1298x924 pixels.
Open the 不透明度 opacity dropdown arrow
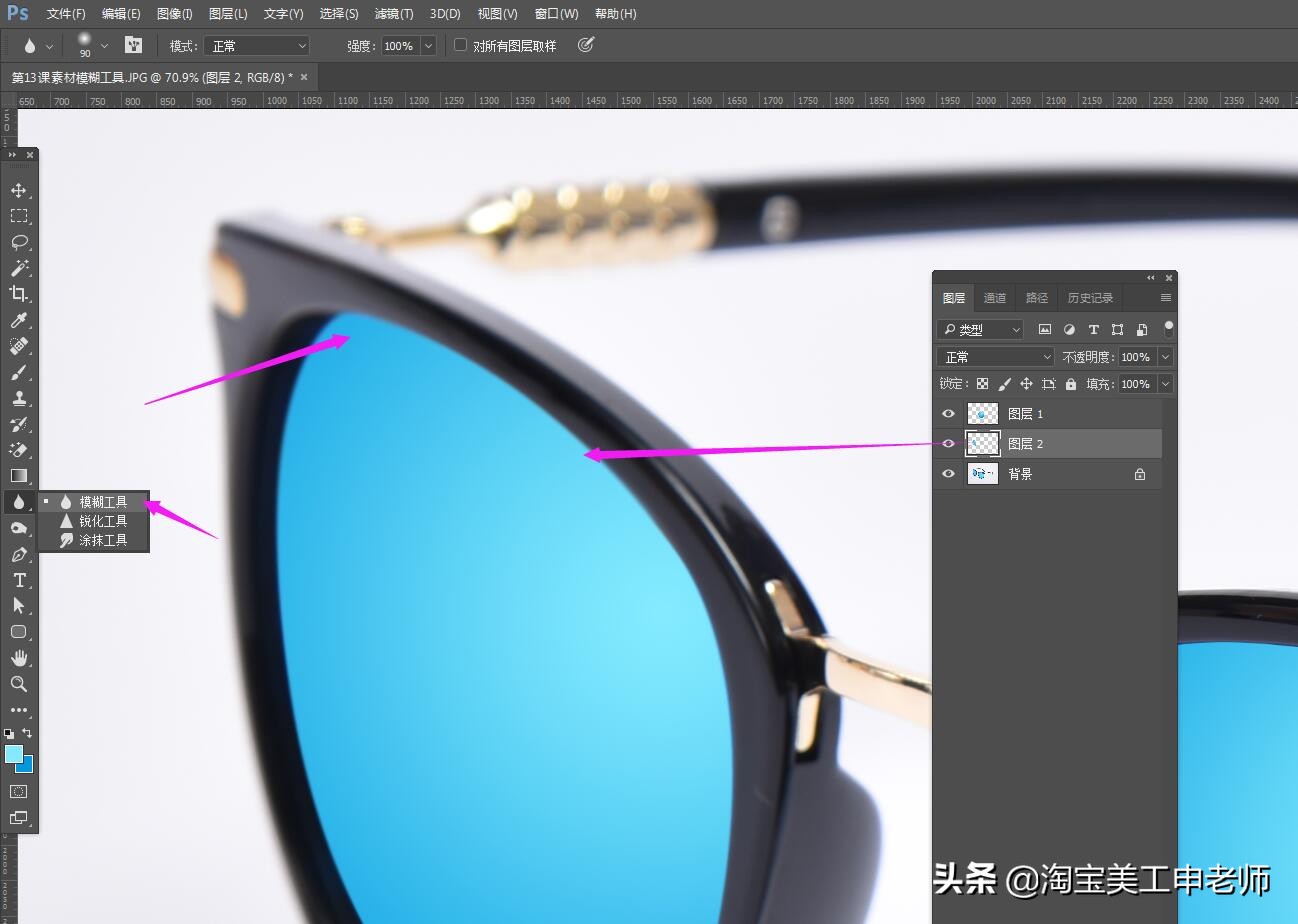[x=1165, y=357]
